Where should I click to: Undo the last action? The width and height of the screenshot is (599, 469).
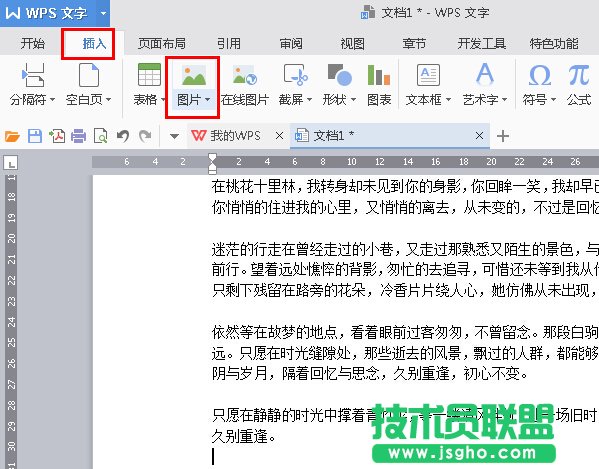pyautogui.click(x=123, y=136)
